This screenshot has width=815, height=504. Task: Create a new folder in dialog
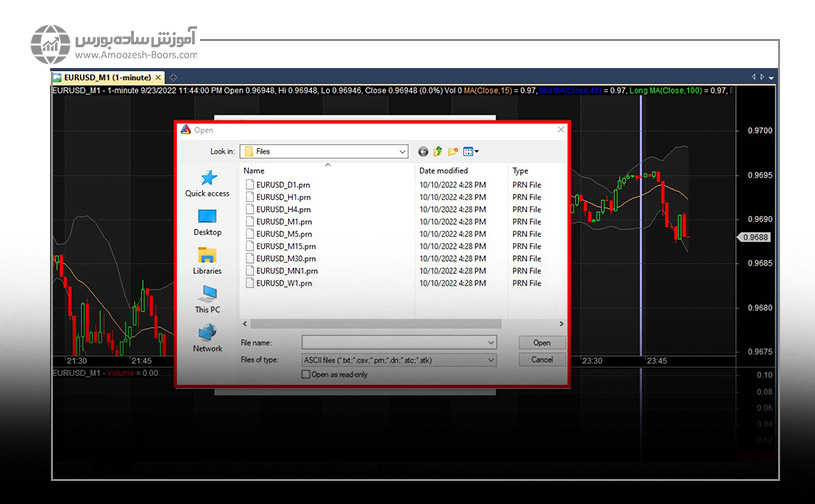(453, 151)
